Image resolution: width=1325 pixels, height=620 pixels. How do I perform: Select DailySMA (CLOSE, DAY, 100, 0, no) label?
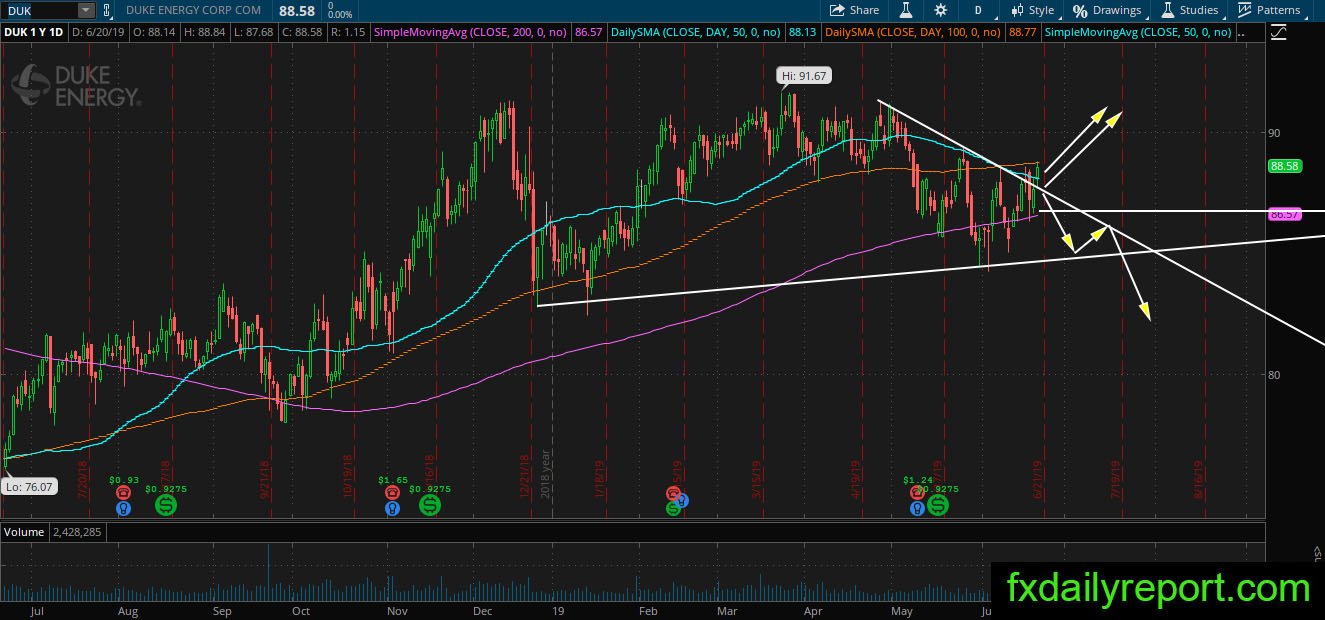913,33
